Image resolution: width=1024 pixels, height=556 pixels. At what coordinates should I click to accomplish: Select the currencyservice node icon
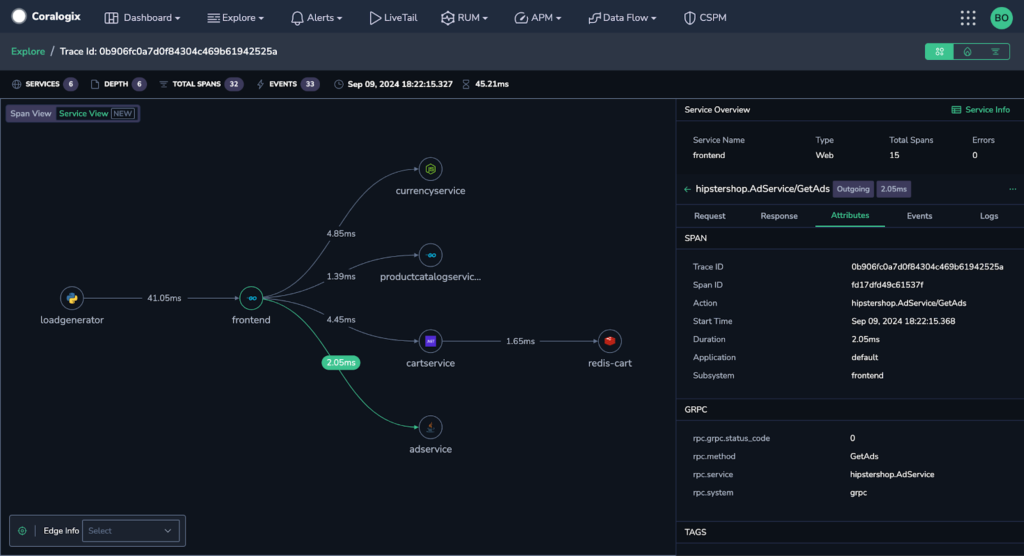[430, 169]
